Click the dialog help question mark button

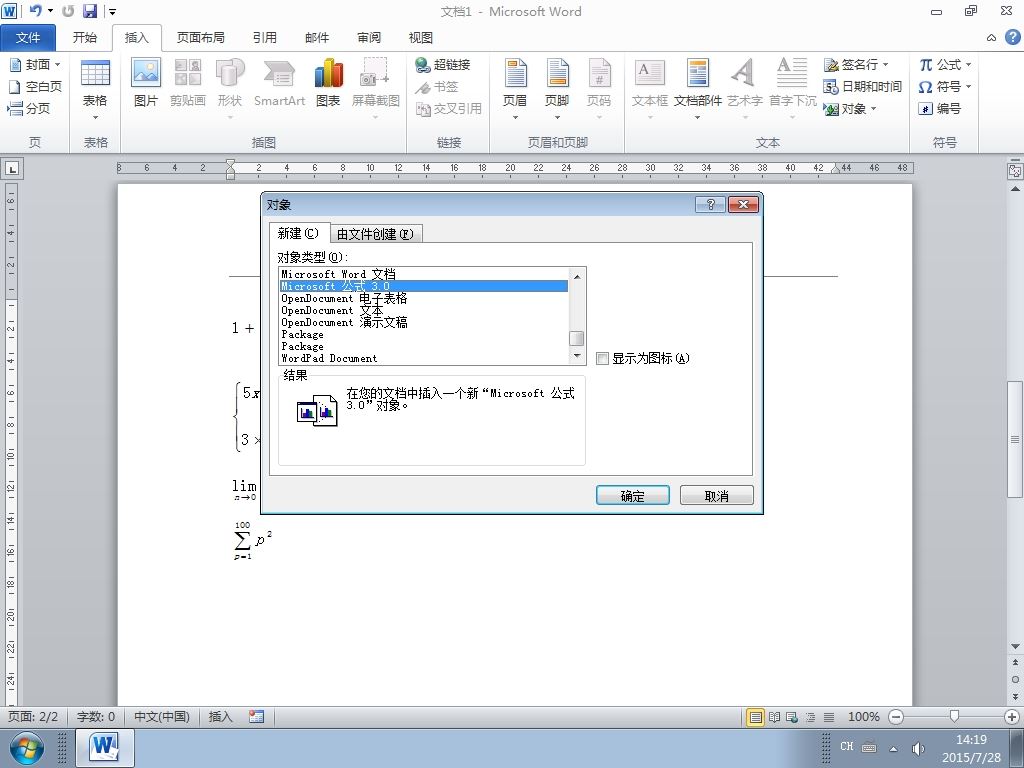coord(711,204)
